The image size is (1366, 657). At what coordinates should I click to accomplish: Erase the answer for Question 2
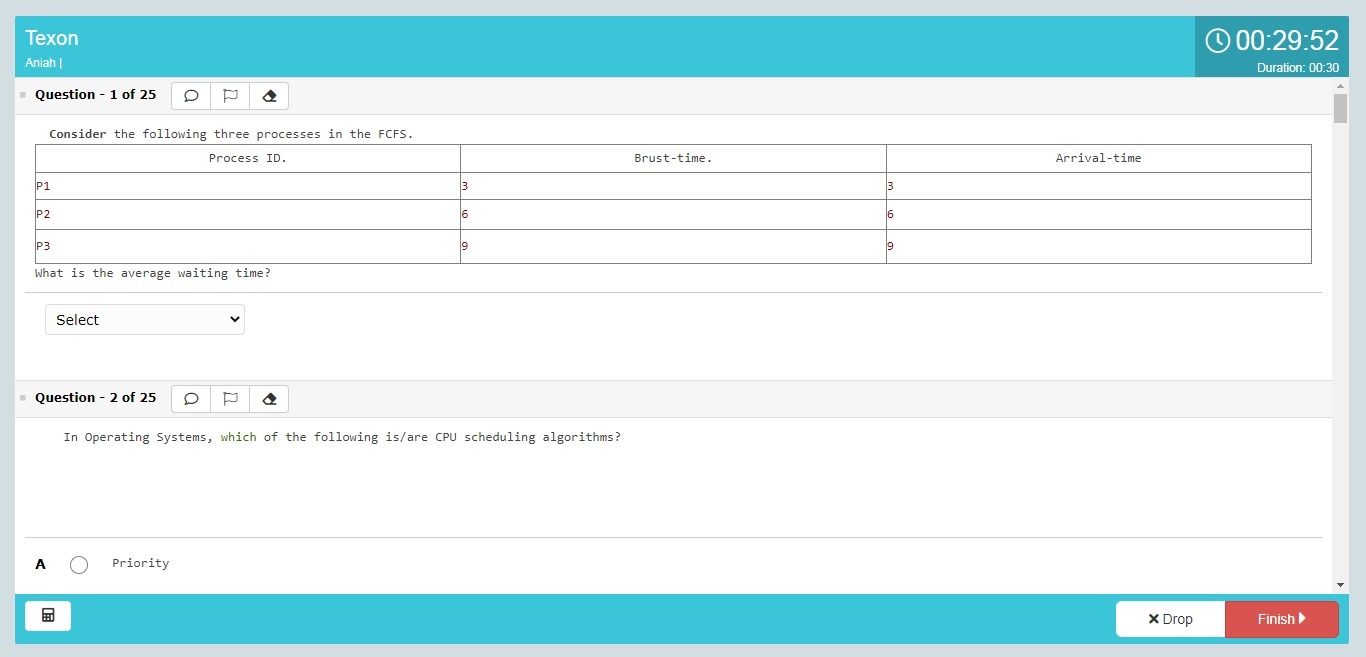(x=269, y=399)
